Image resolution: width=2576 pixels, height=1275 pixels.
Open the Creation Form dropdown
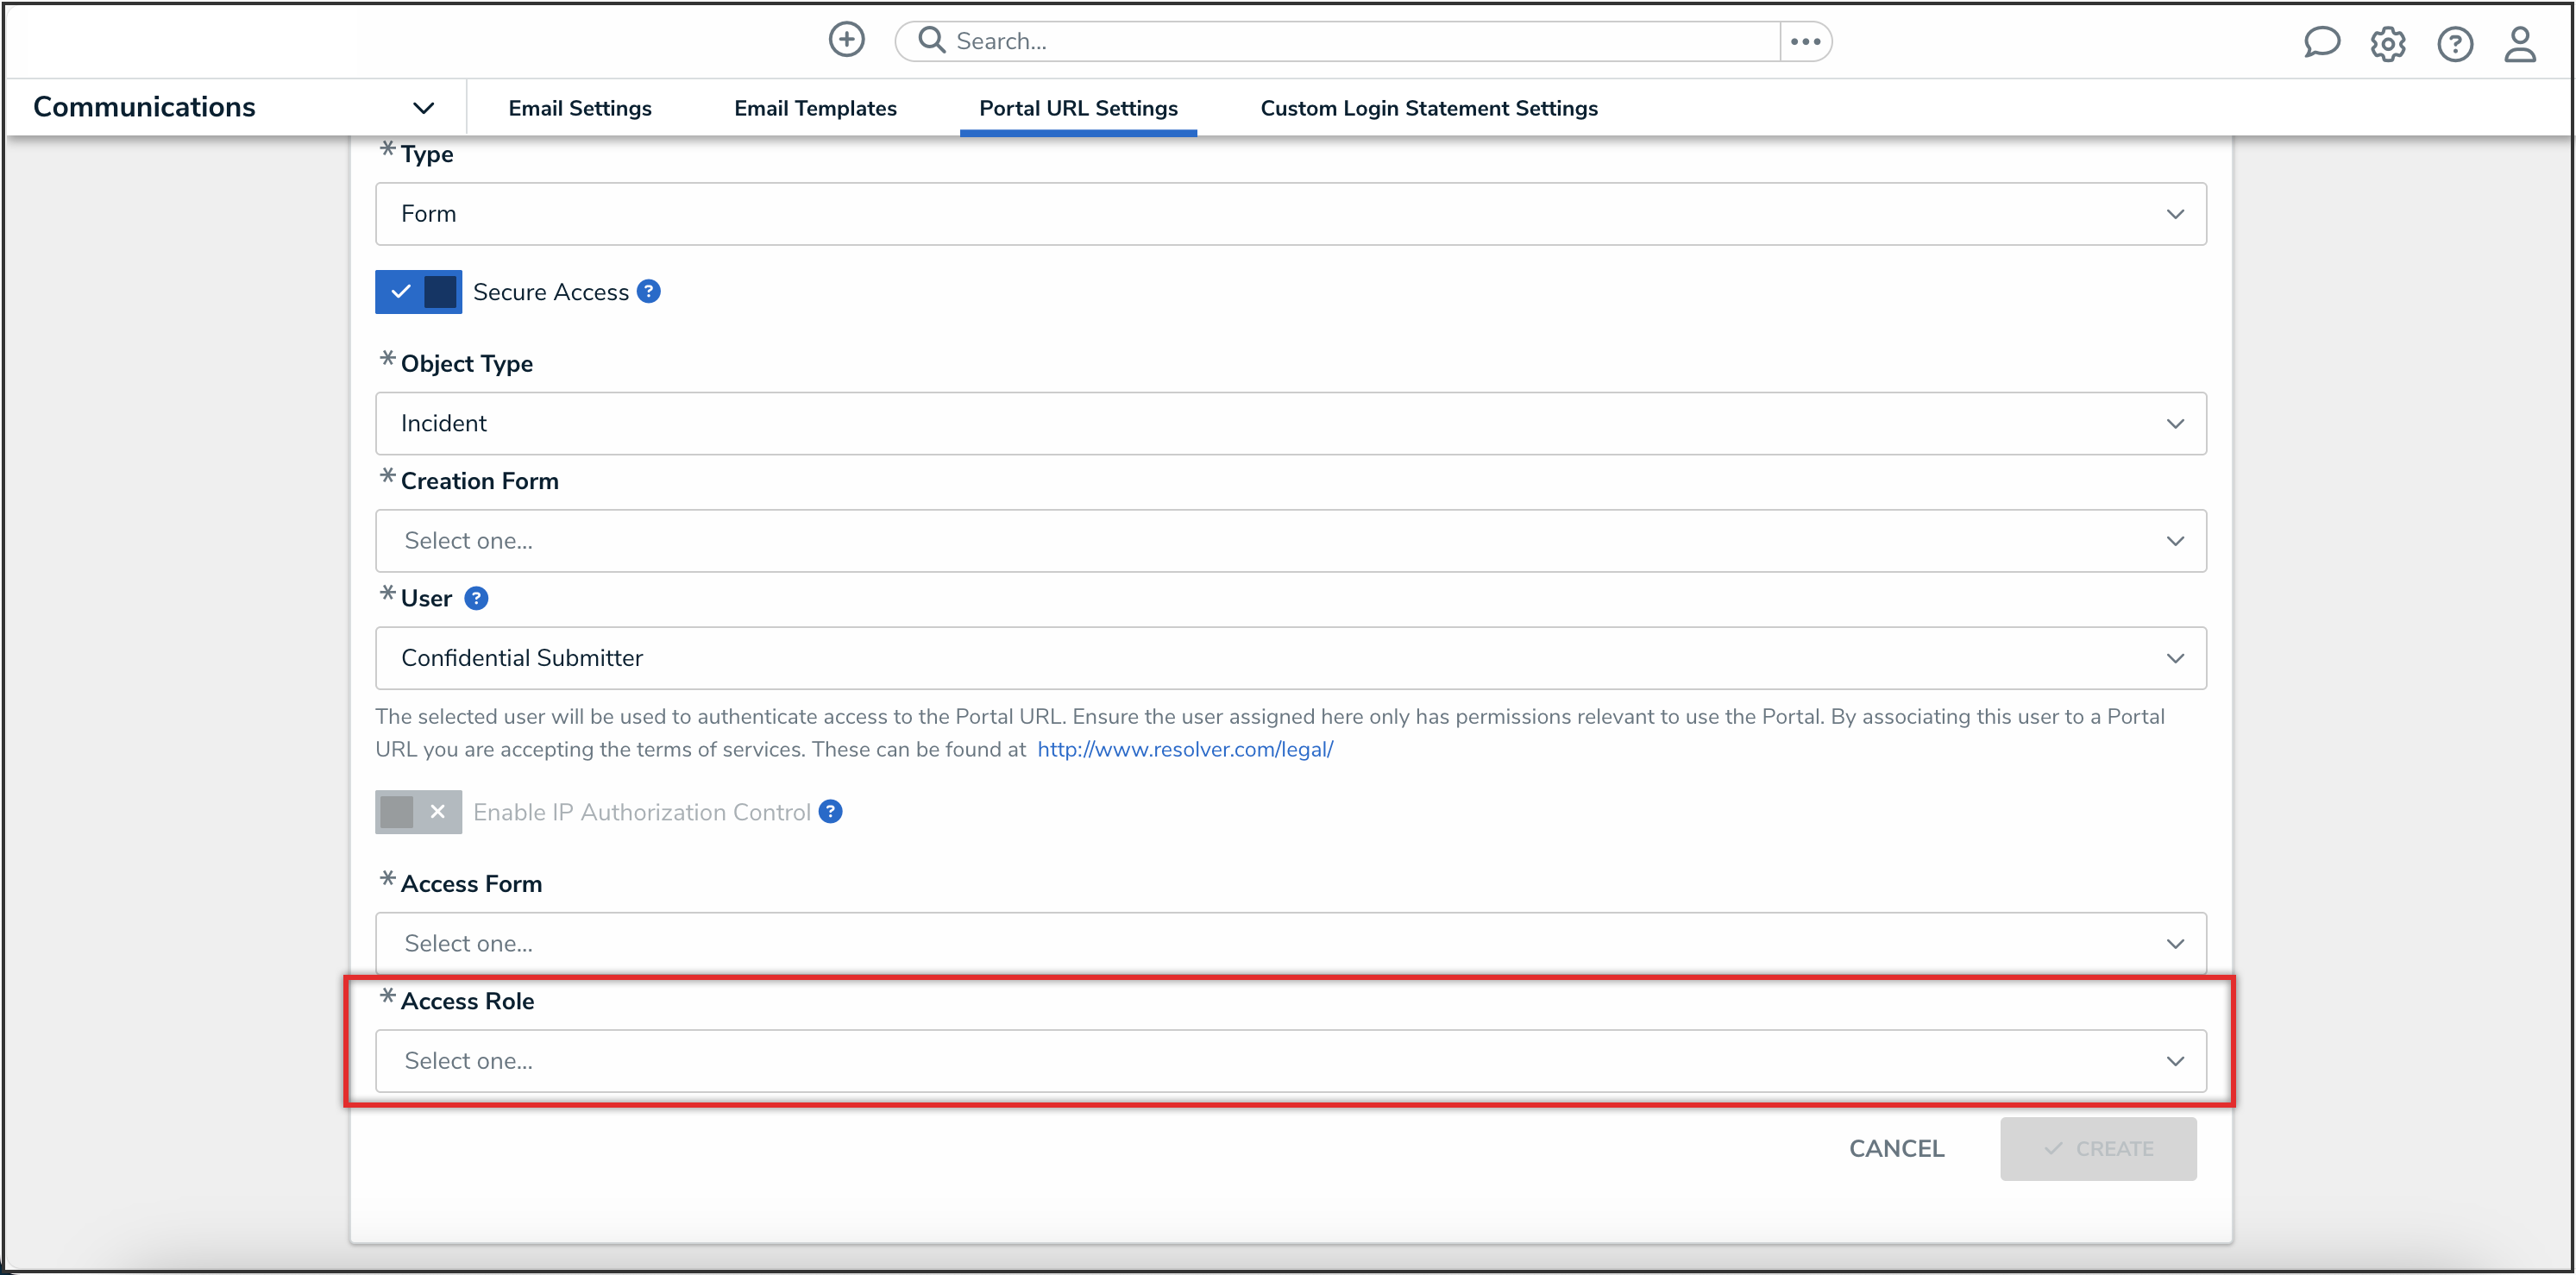pyautogui.click(x=1290, y=540)
